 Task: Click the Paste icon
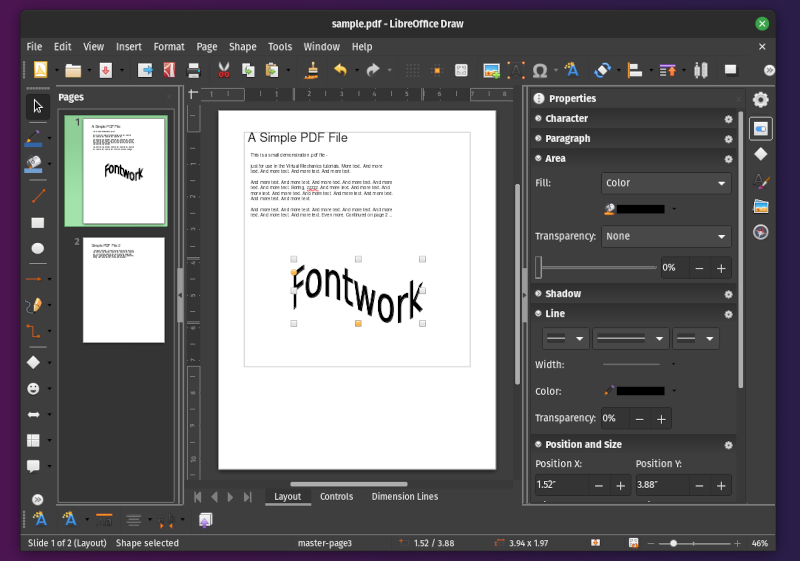point(272,70)
